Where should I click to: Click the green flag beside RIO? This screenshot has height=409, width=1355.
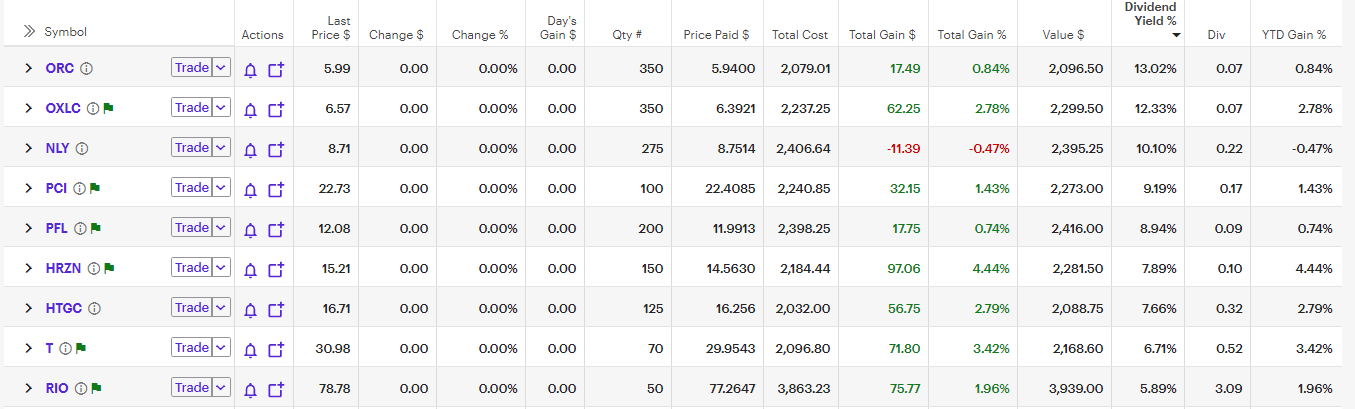pos(97,388)
